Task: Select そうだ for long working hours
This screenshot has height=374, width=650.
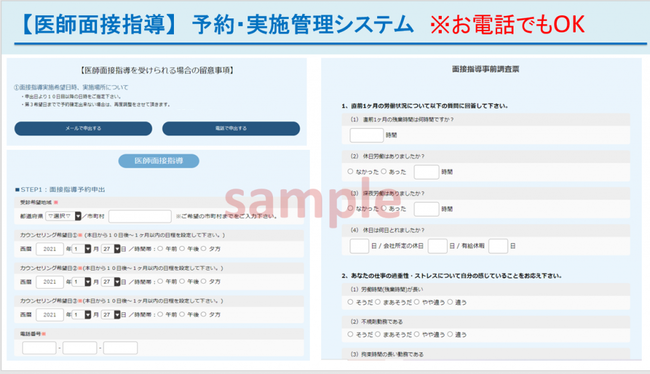Action: pyautogui.click(x=350, y=302)
